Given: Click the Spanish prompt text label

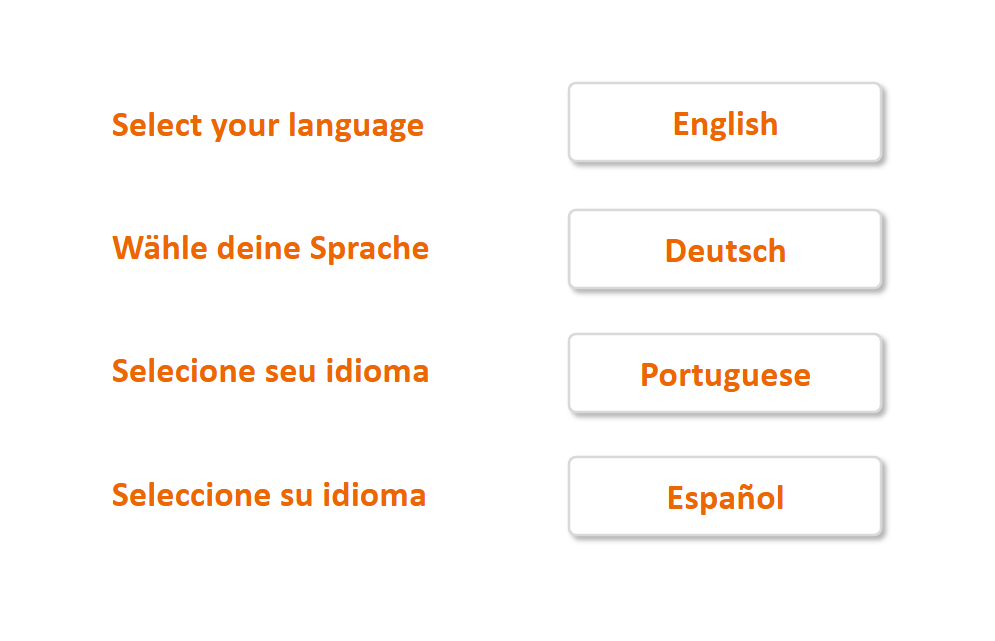Looking at the screenshot, I should (x=269, y=494).
